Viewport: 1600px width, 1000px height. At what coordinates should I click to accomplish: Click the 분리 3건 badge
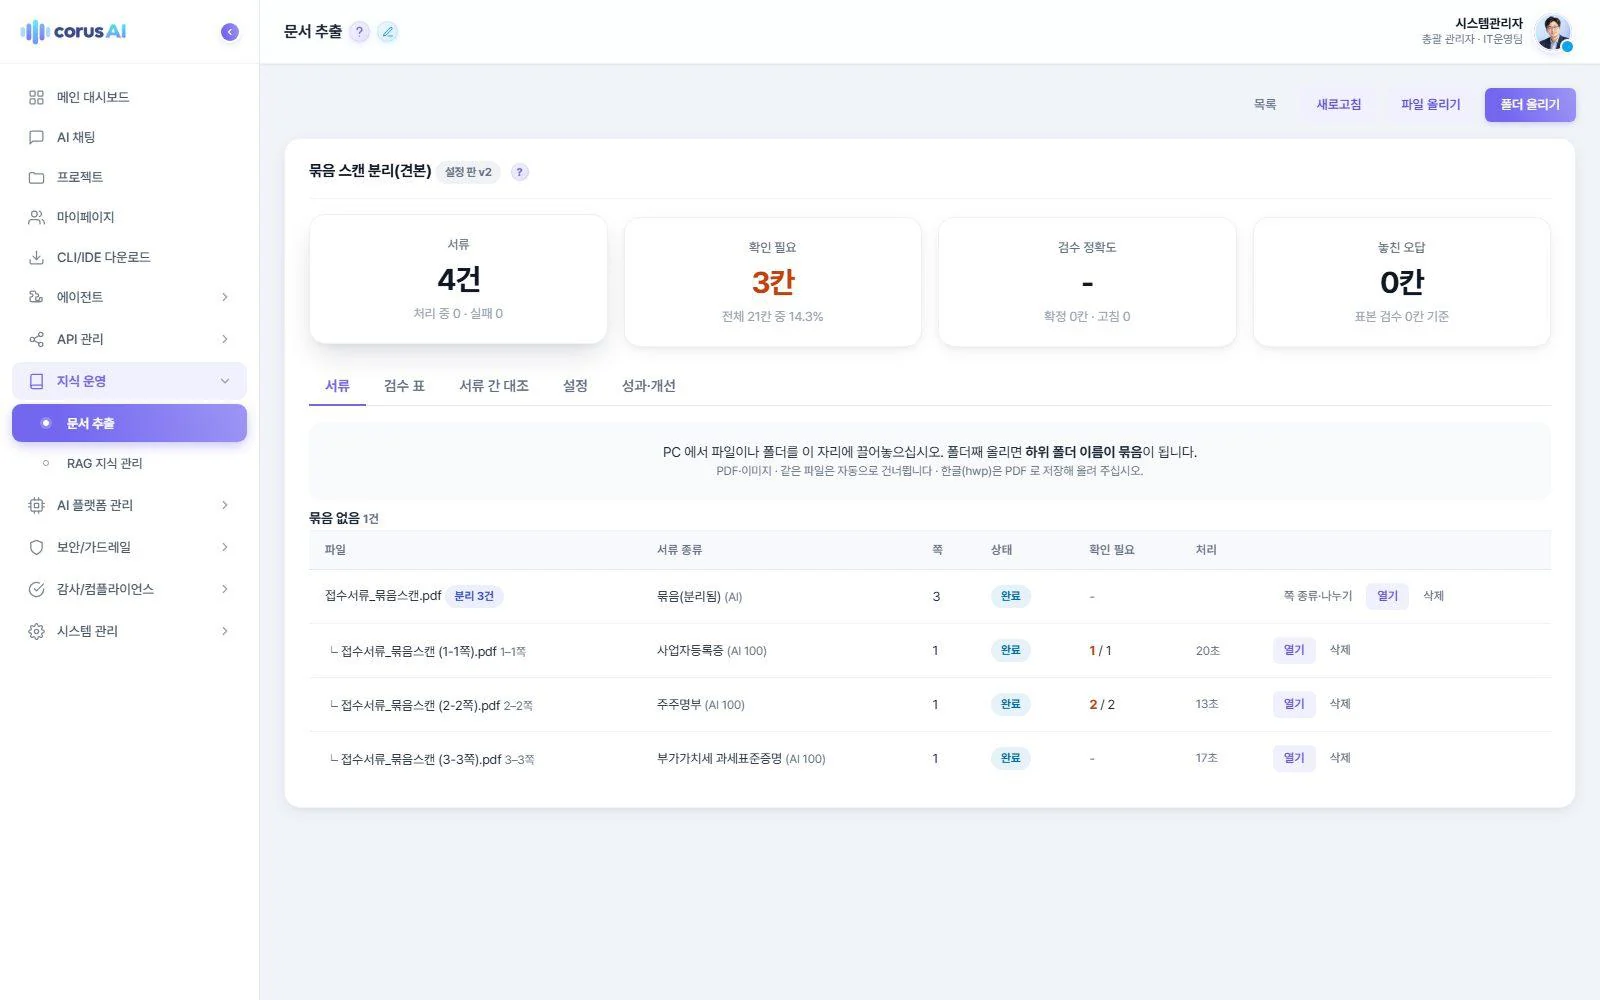coord(474,596)
